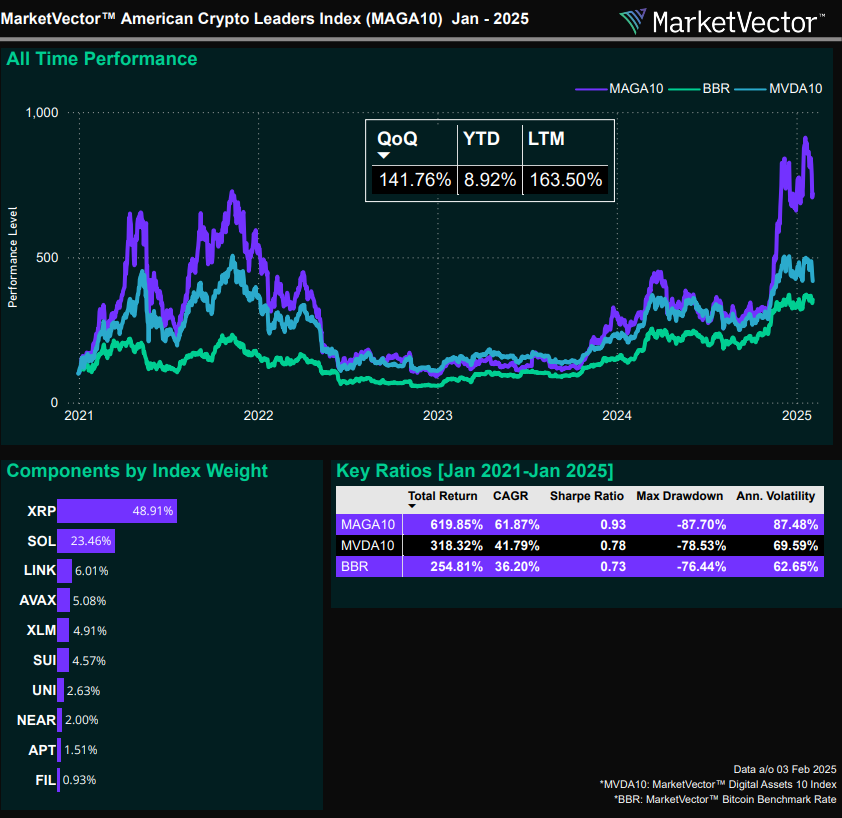842x818 pixels.
Task: Click the 0.93 Sharpe Ratio cell
Action: (613, 525)
